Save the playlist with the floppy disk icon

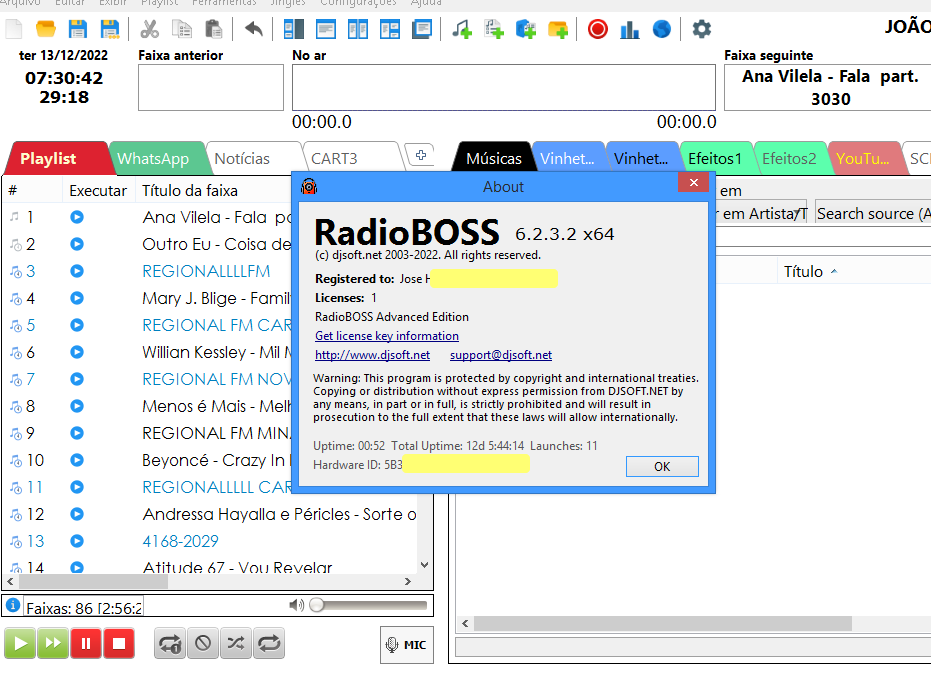click(x=78, y=28)
